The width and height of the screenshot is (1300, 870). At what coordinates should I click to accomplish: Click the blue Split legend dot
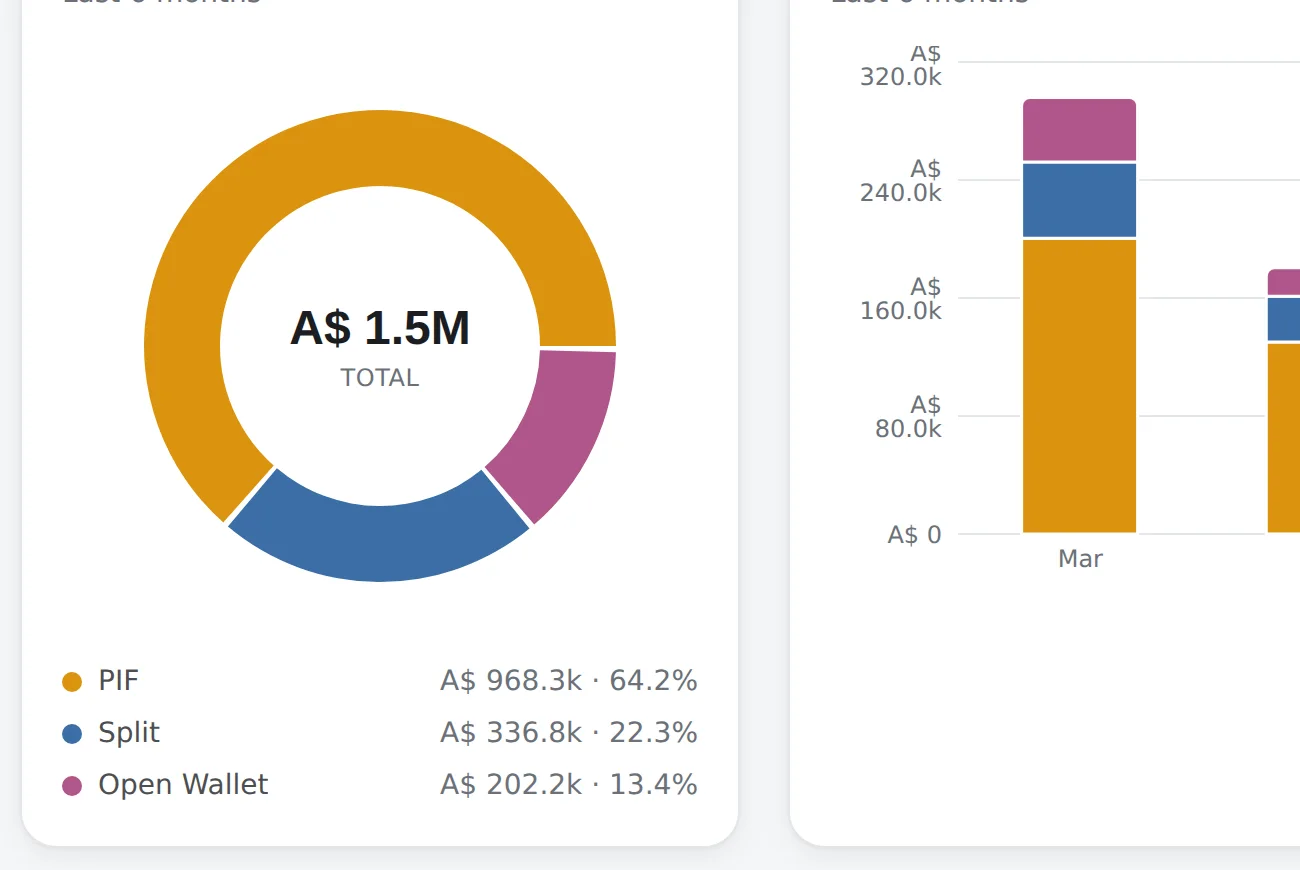pyautogui.click(x=72, y=734)
